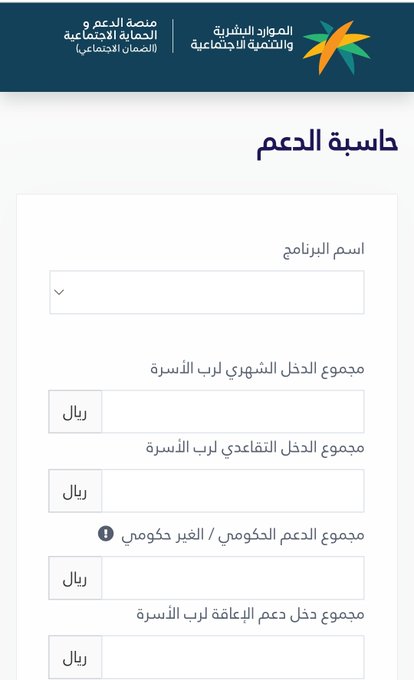
Task: Click the ريال suffix of the disability support field
Action: click(x=75, y=657)
